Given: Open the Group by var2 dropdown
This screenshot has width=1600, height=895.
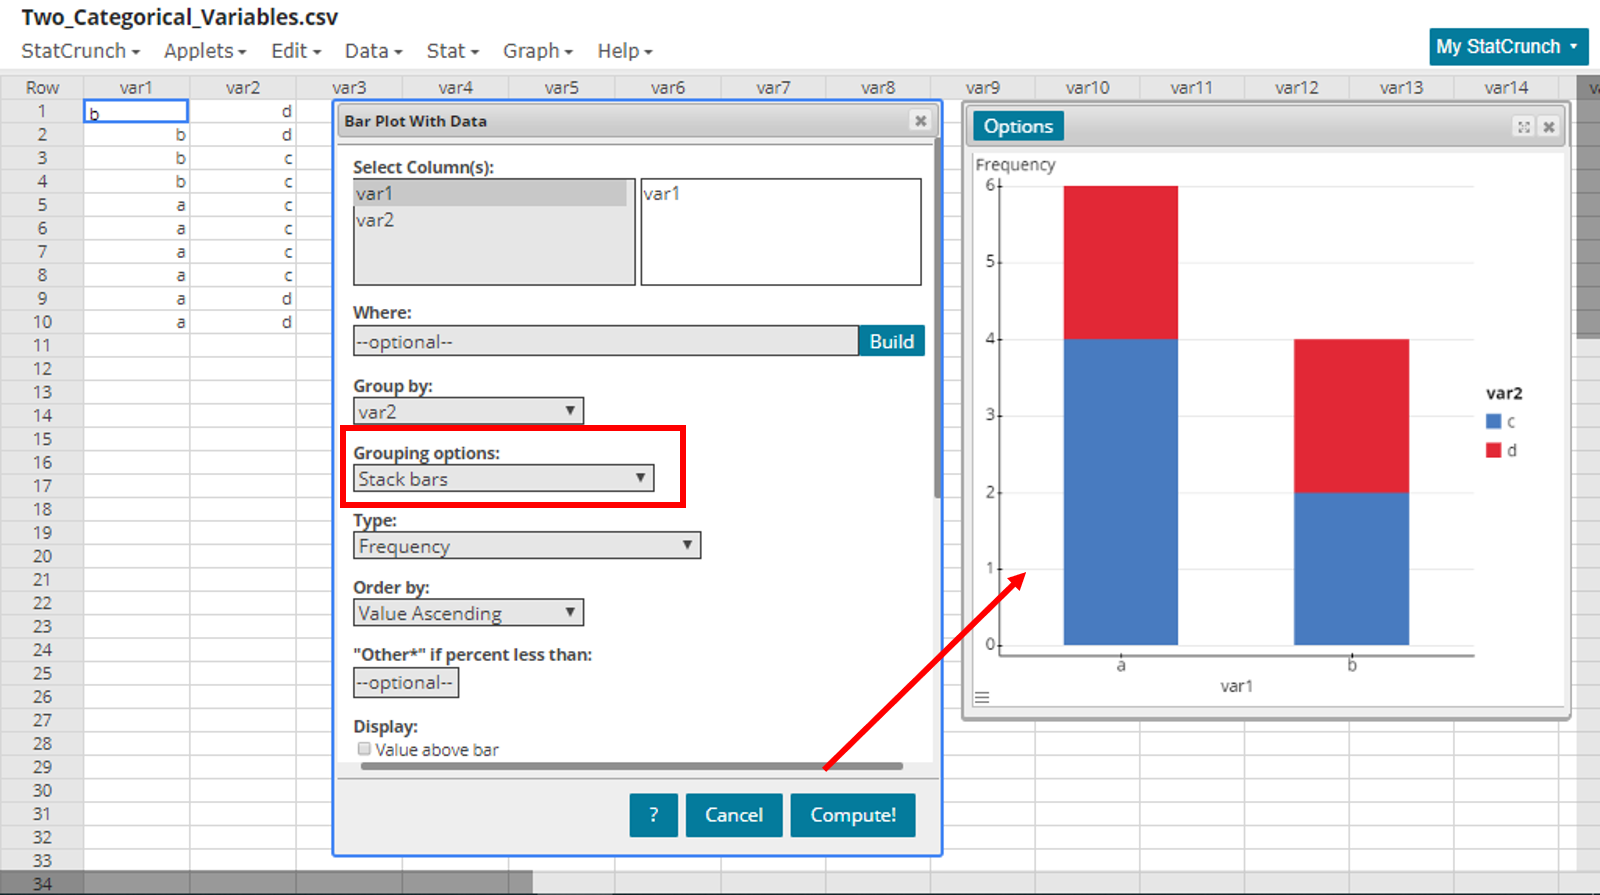Looking at the screenshot, I should [x=468, y=411].
